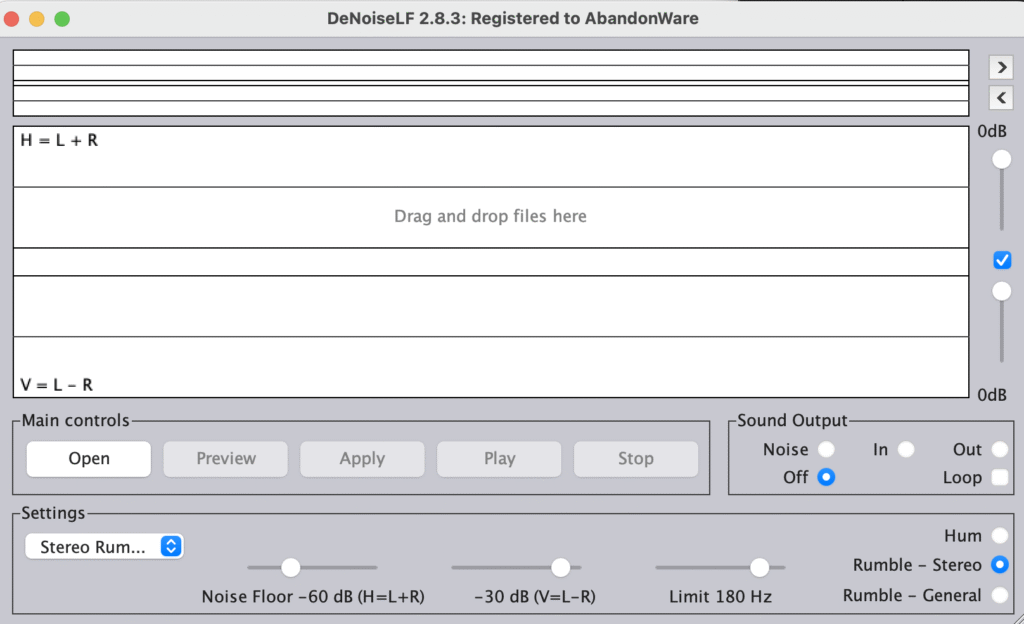1024x624 pixels.
Task: Click the Play button
Action: 500,458
